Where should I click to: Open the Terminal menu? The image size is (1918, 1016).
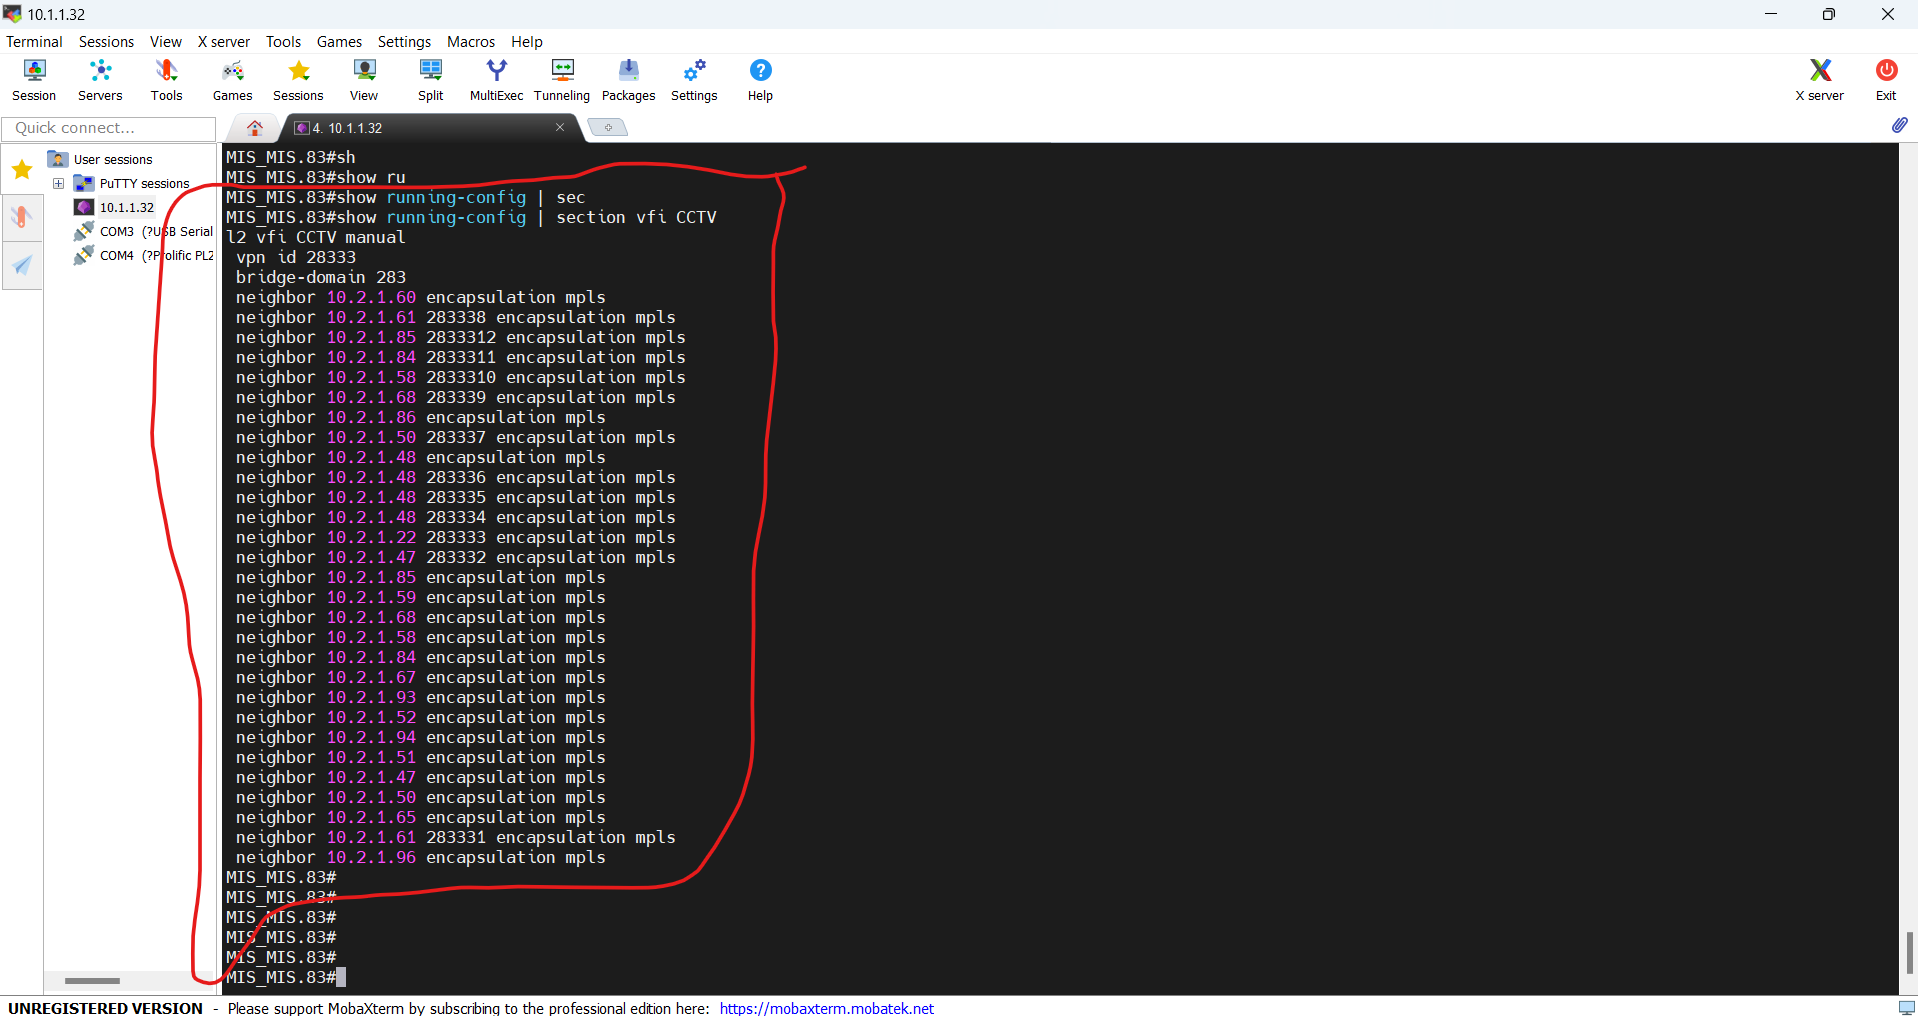(33, 41)
